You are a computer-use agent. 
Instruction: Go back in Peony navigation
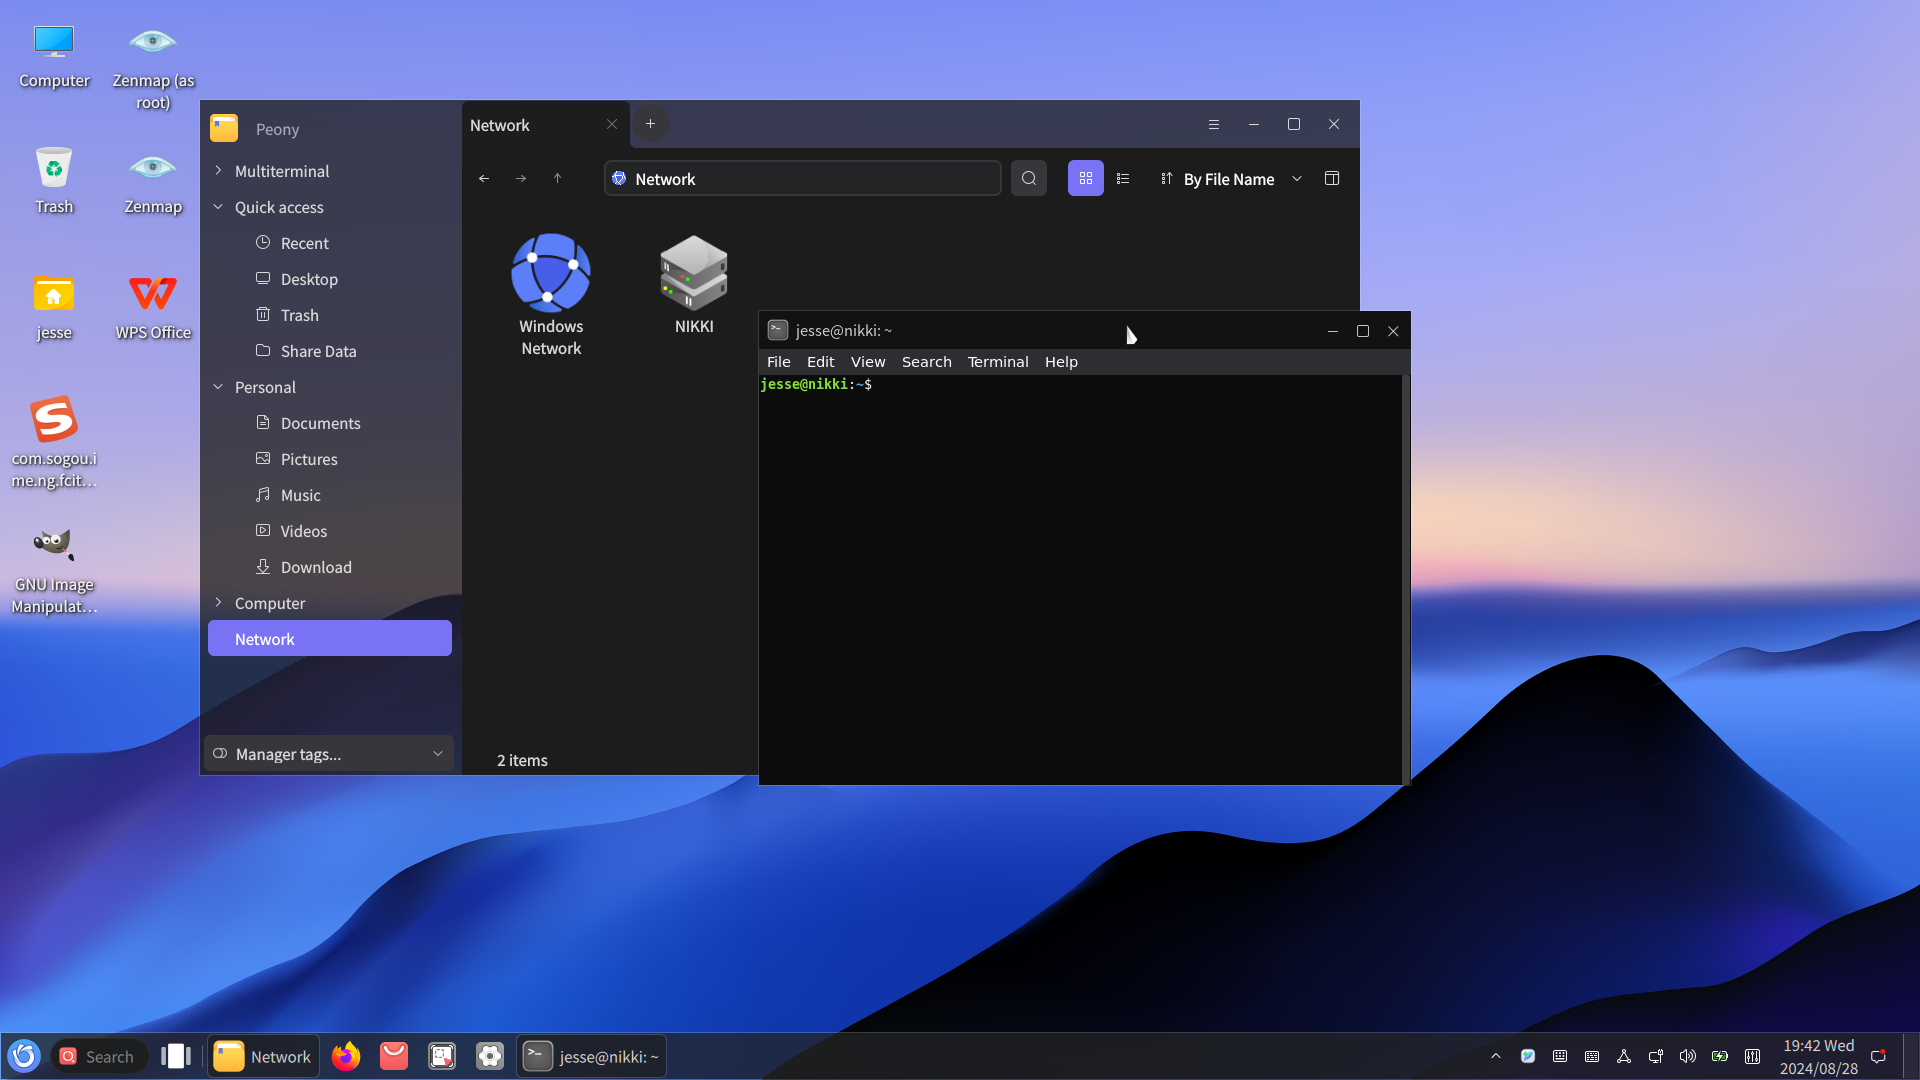pyautogui.click(x=484, y=179)
